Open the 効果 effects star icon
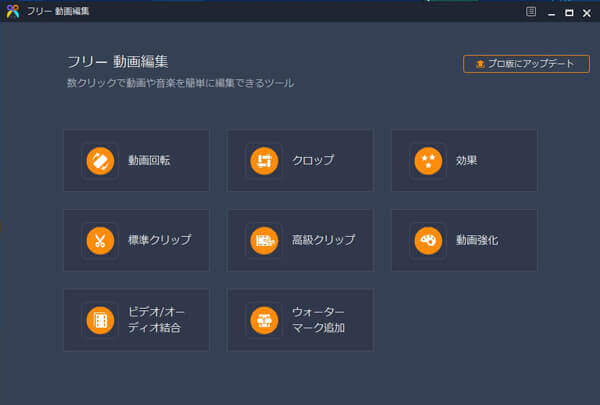Viewport: 600px width, 405px height. click(x=428, y=161)
